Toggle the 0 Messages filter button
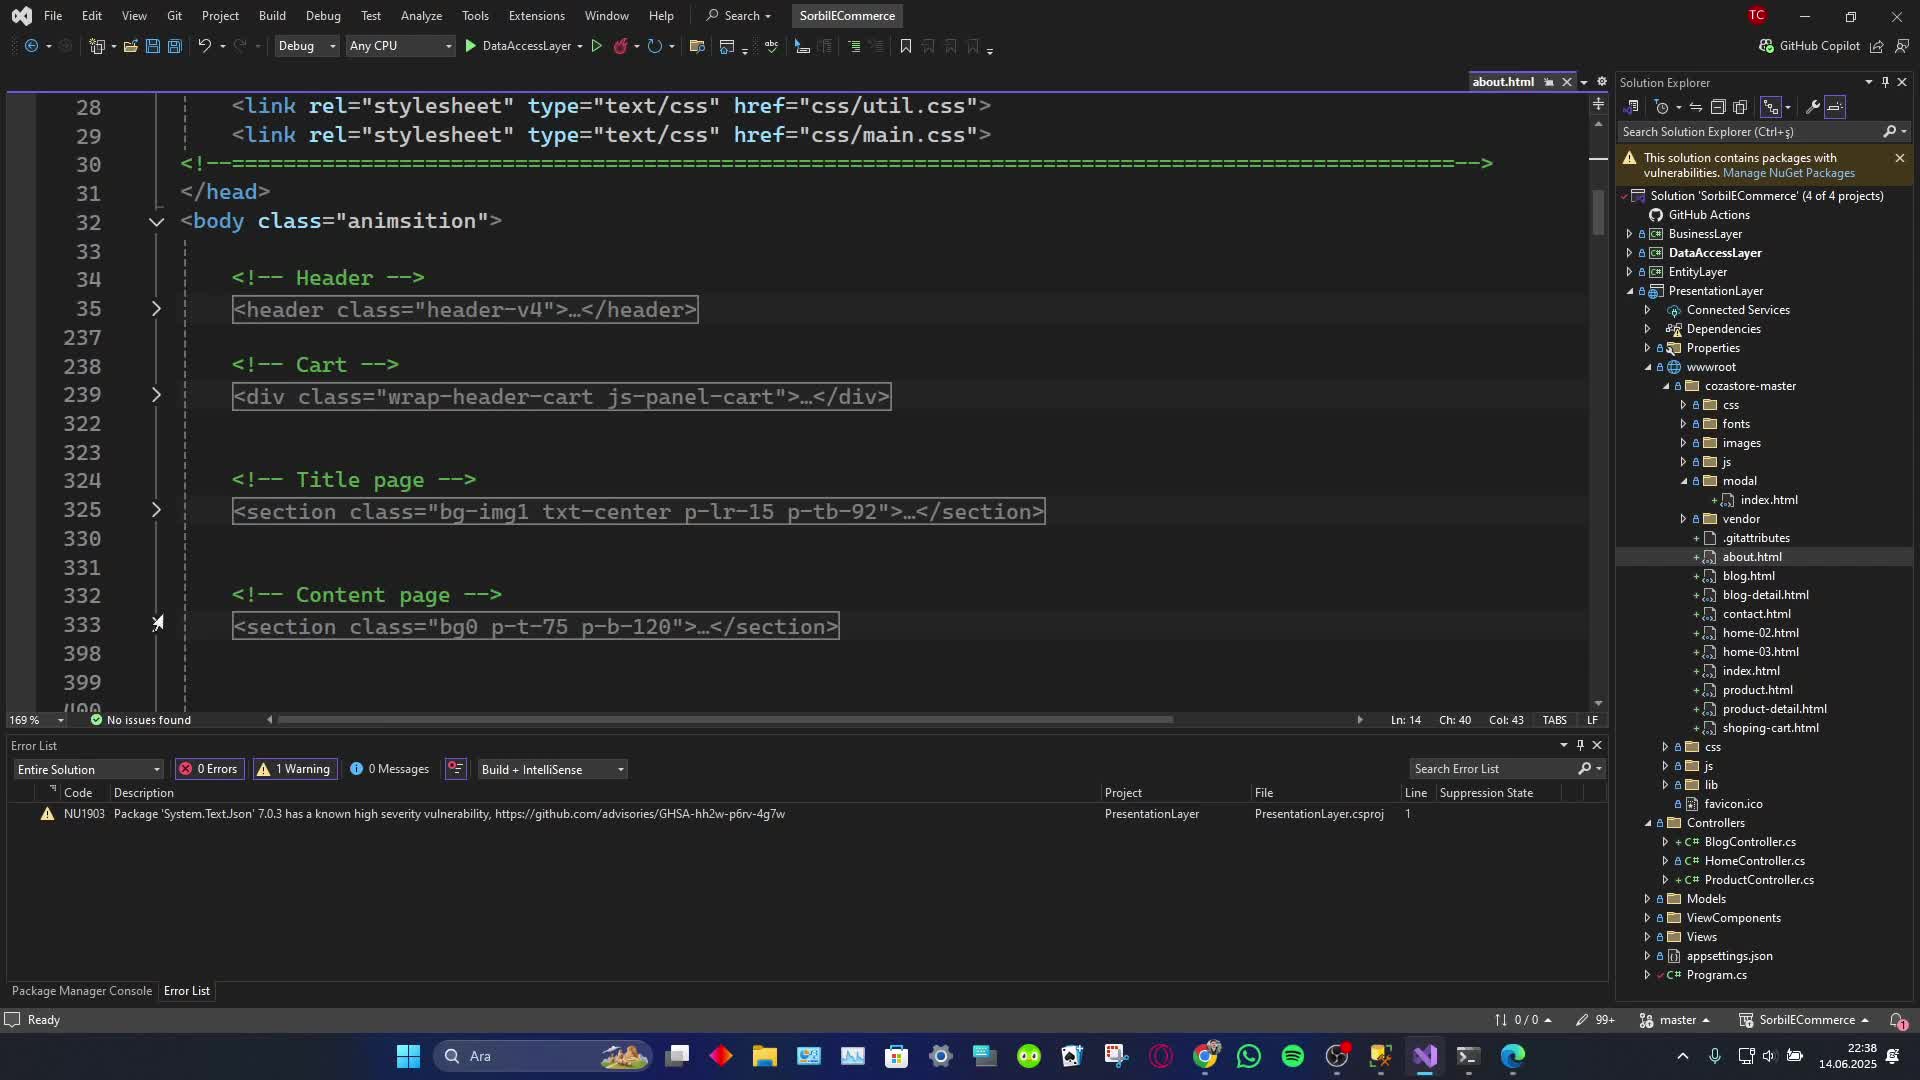The image size is (1920, 1080). pyautogui.click(x=390, y=769)
